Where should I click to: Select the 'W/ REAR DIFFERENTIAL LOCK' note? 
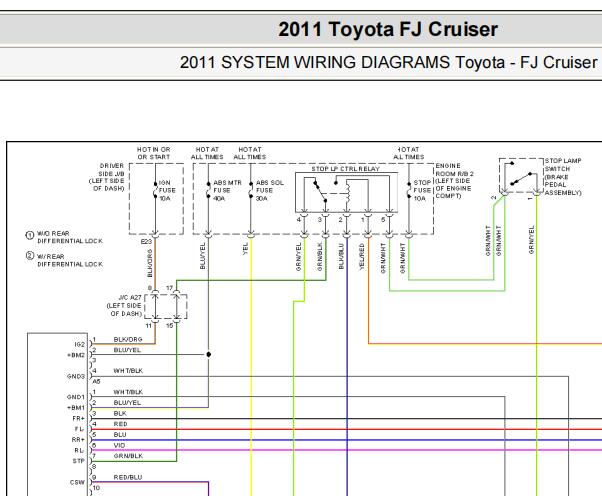tap(70, 260)
